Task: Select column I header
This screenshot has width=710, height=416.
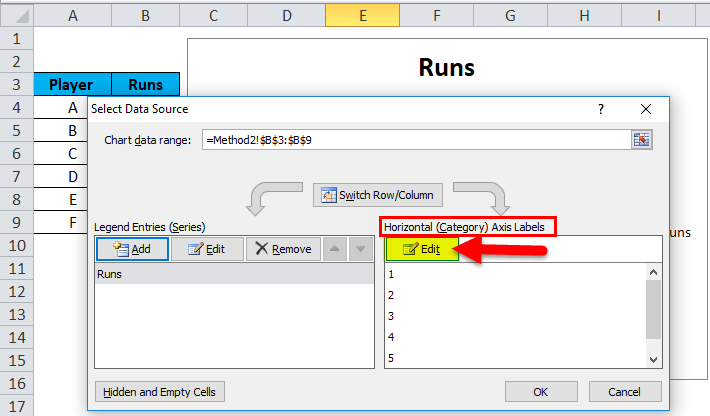Action: point(658,16)
